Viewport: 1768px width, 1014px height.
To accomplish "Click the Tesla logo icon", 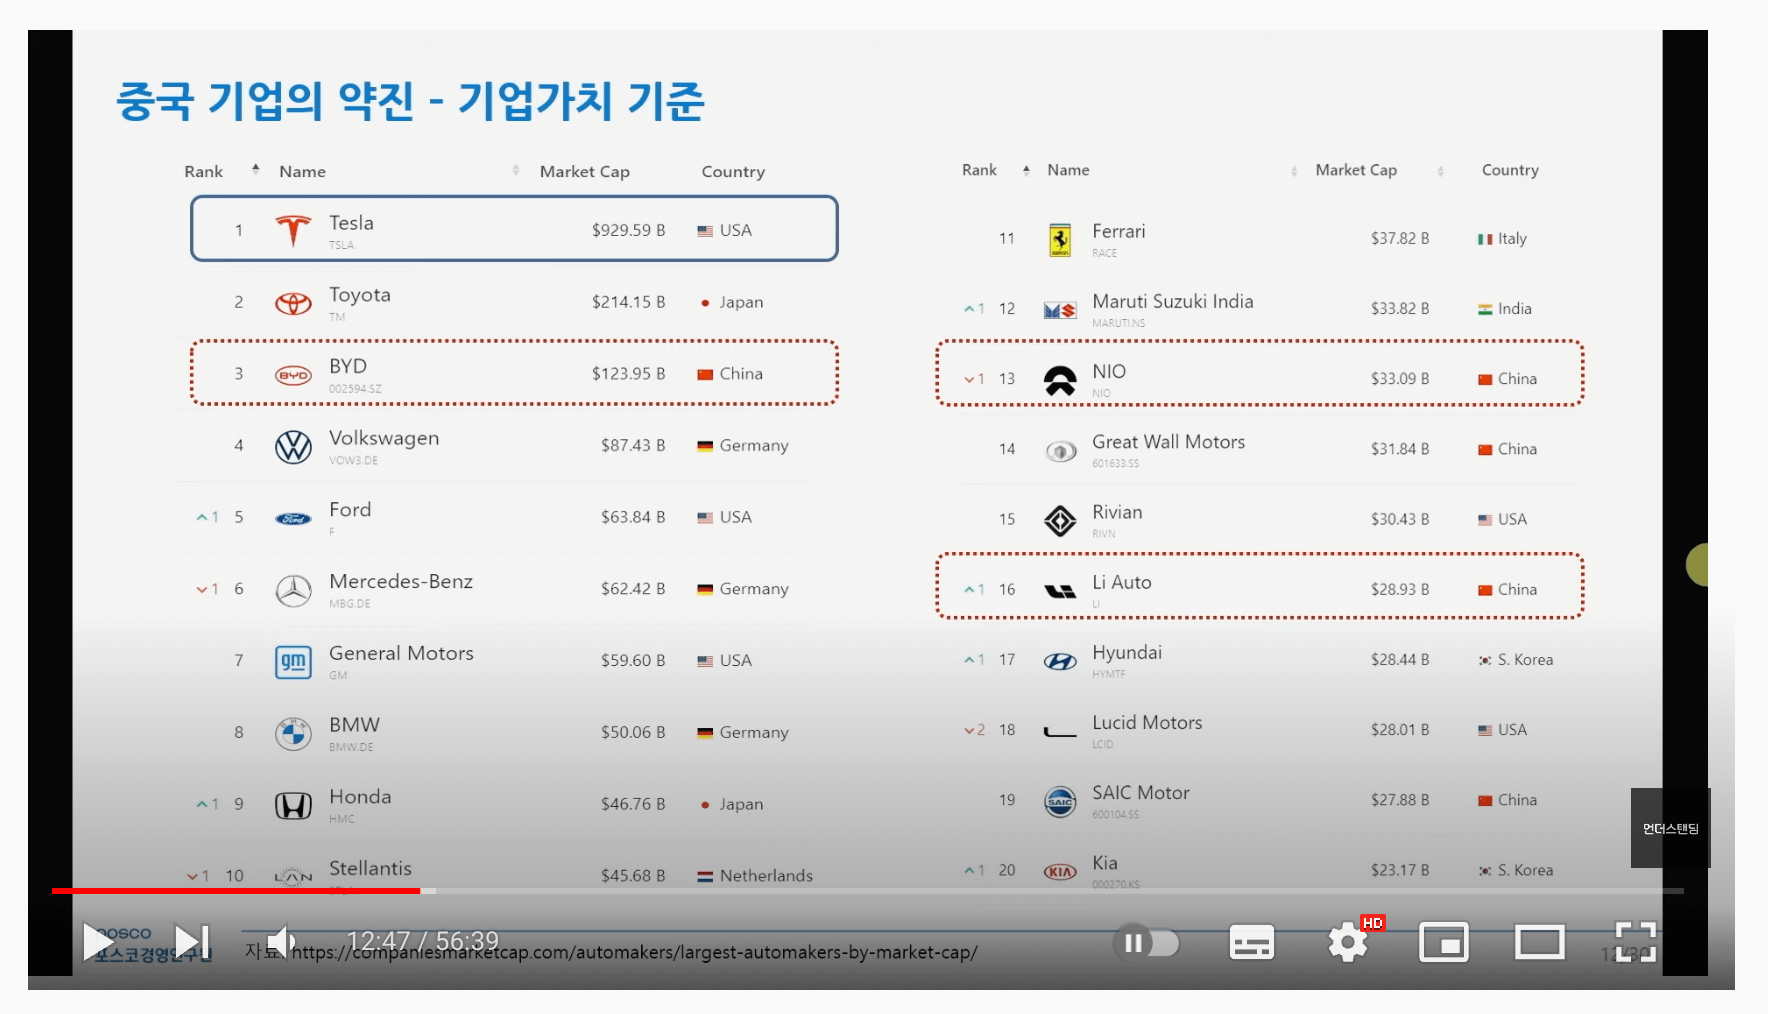I will point(293,231).
